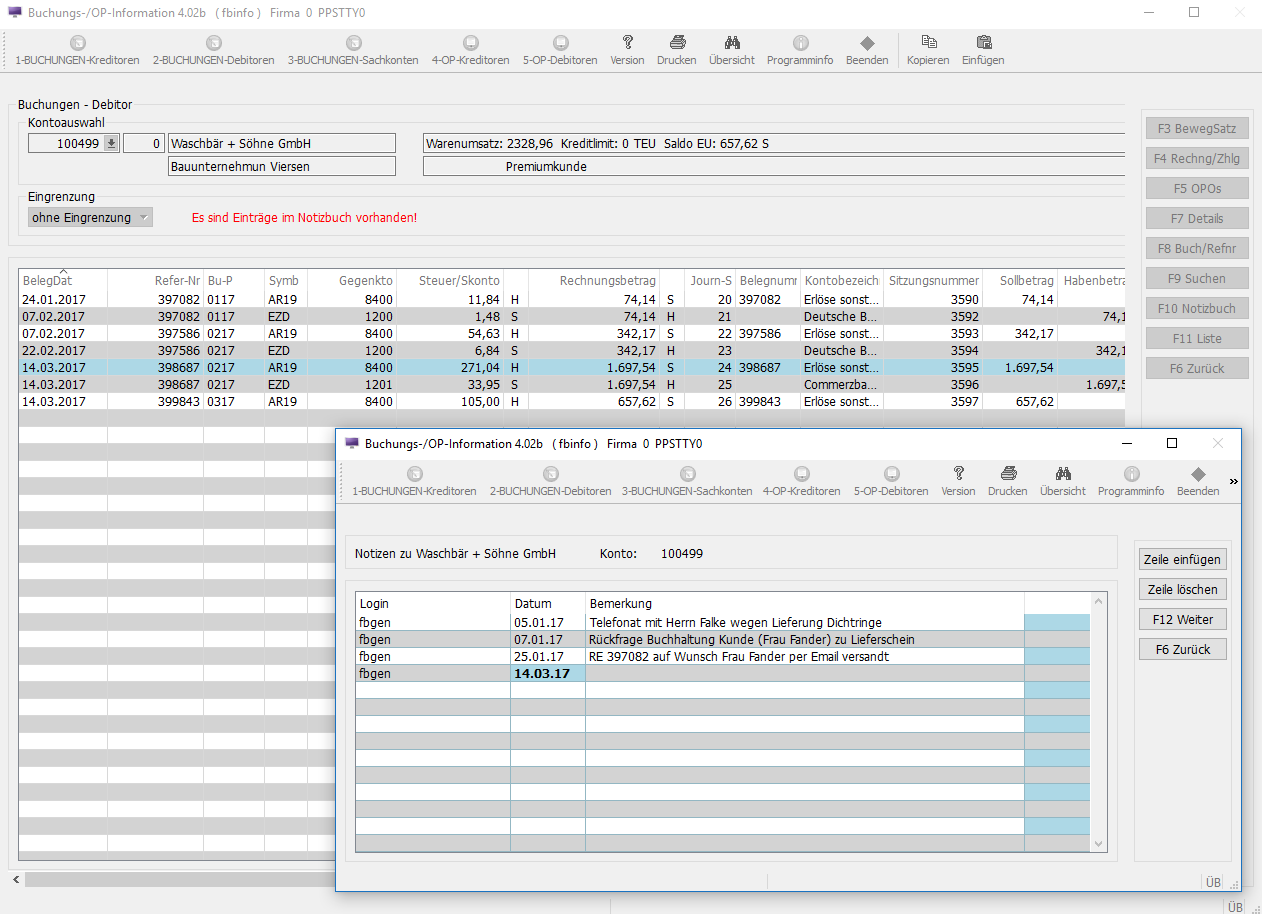Screen dimensions: 1262x914
Task: Expand the 'ohne Eingrenzung' dropdown
Action: pos(143,217)
